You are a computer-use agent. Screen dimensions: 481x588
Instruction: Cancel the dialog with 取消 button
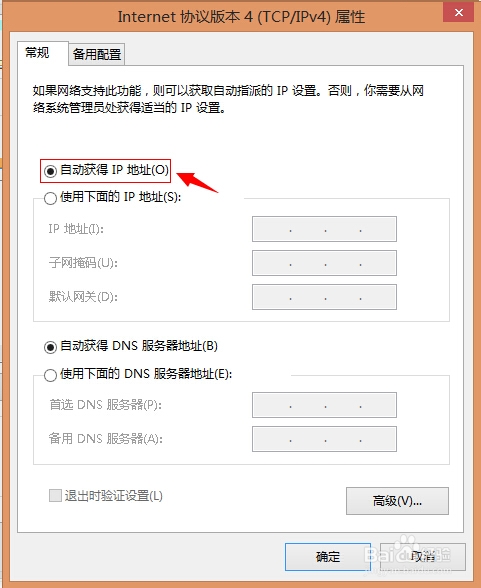[x=423, y=556]
